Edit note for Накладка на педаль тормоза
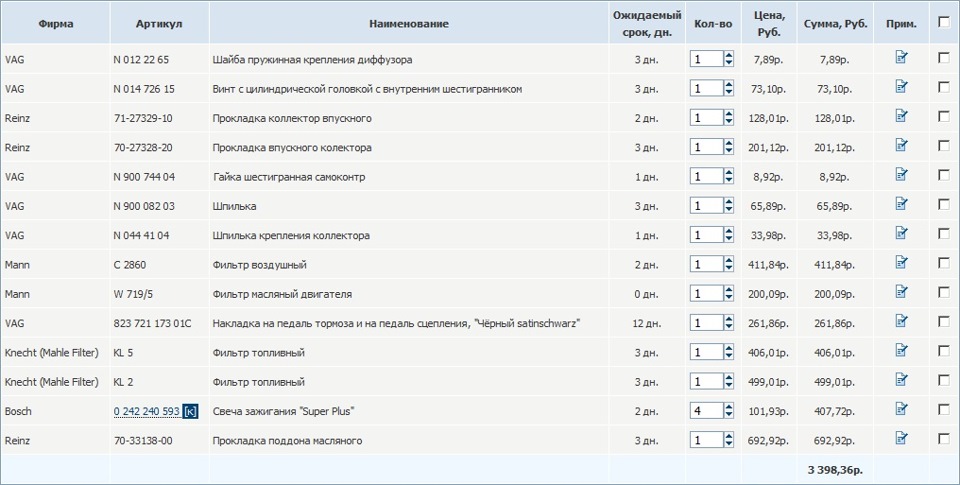The height and width of the screenshot is (485, 960). click(902, 322)
